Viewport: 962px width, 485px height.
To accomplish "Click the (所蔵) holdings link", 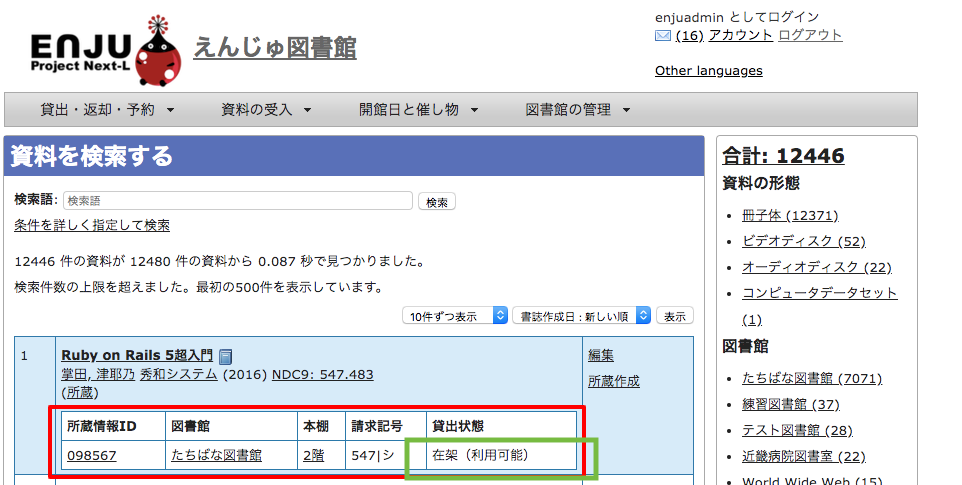I will (80, 392).
